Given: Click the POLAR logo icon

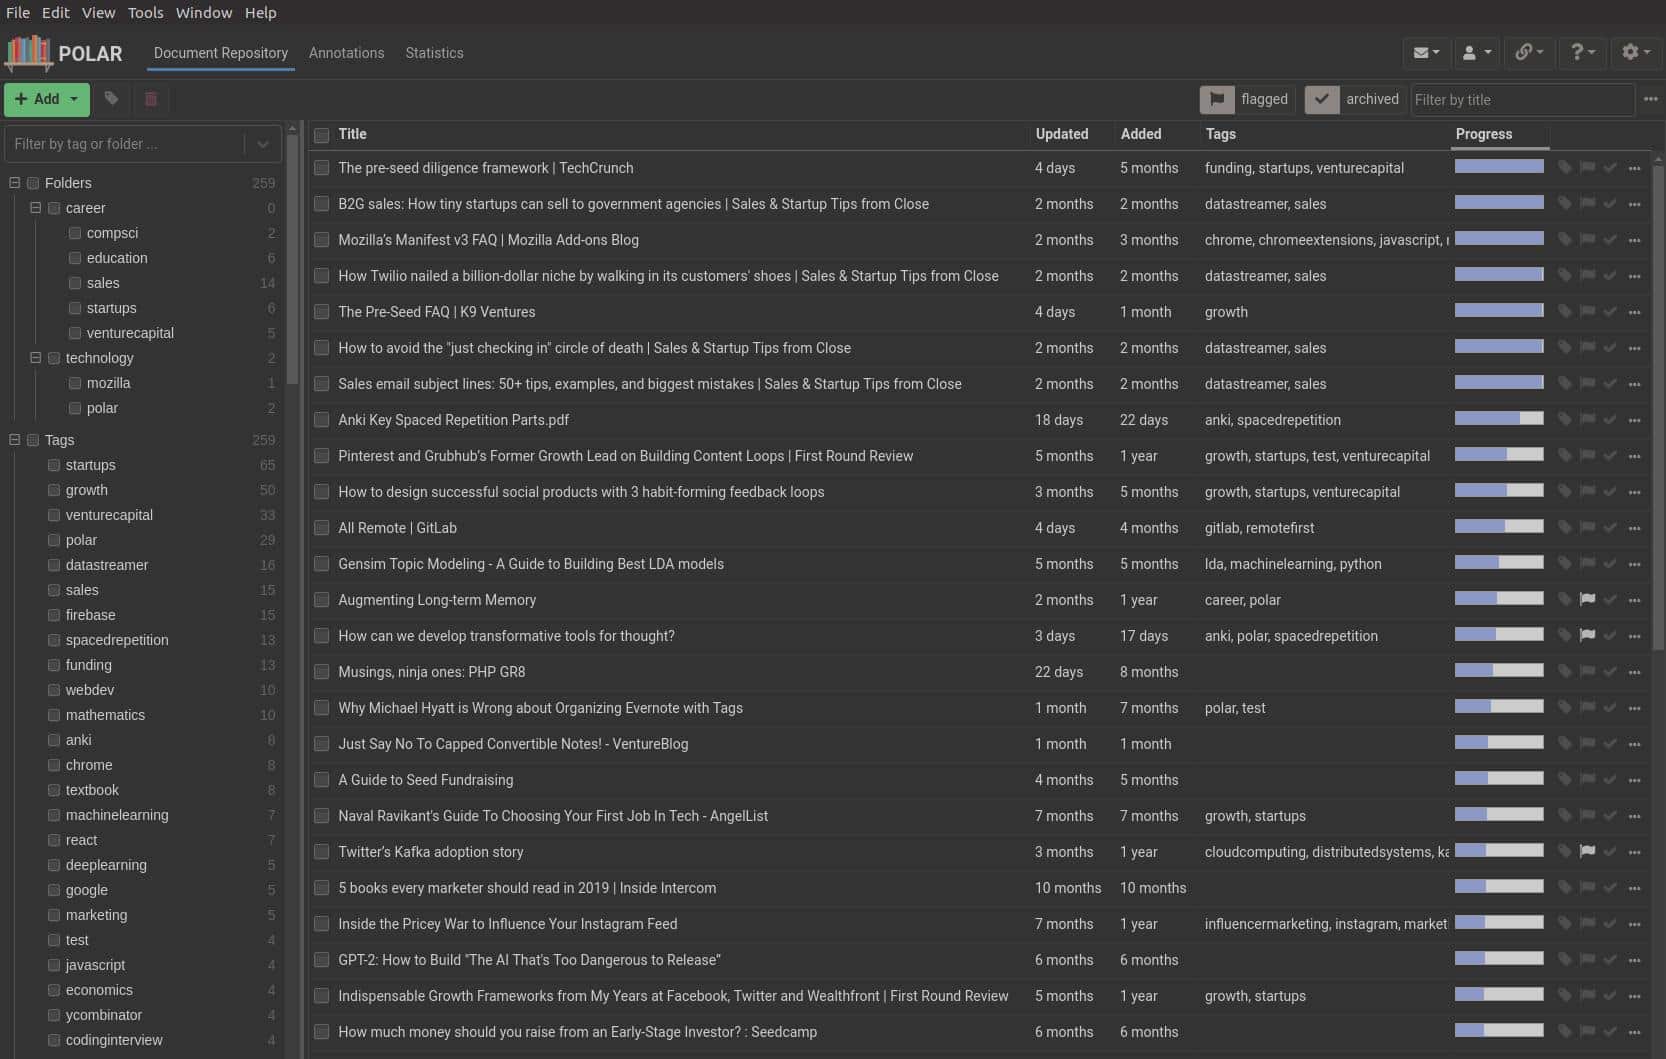Looking at the screenshot, I should [29, 53].
